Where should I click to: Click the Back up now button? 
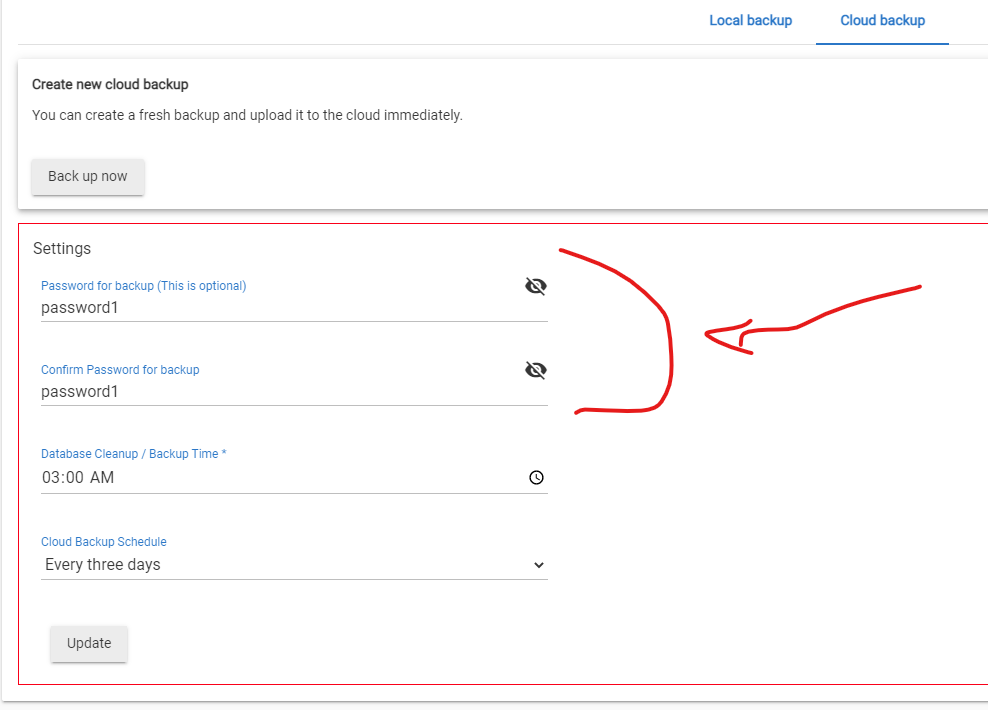88,176
